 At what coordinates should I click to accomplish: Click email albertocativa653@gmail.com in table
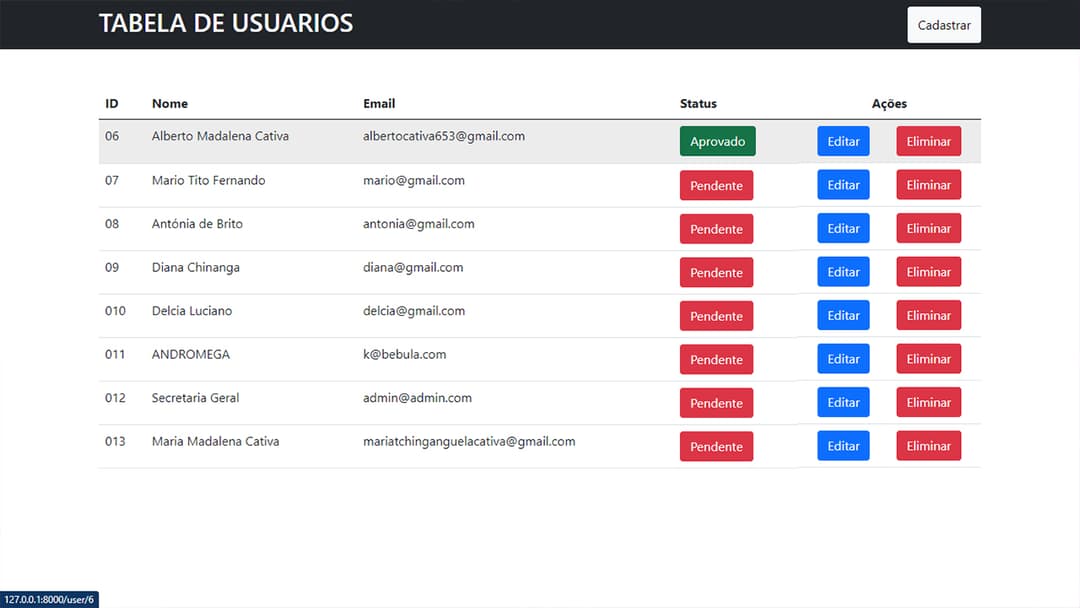coord(443,136)
